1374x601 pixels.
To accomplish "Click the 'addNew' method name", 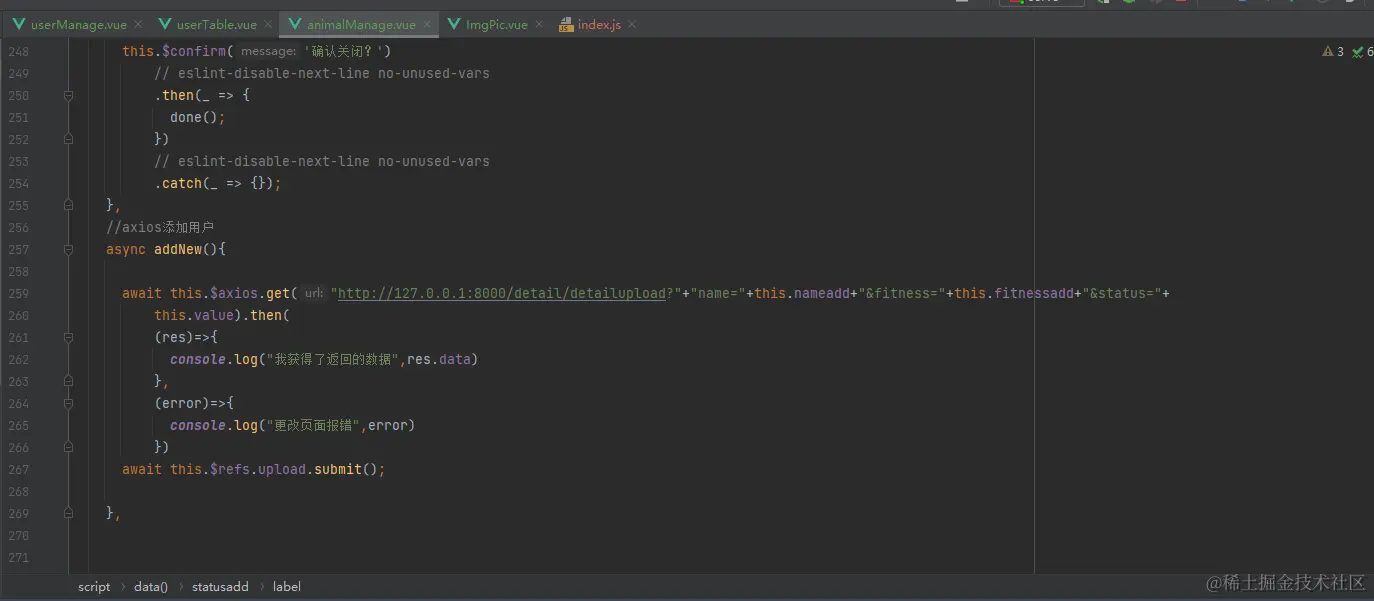I will pos(178,249).
